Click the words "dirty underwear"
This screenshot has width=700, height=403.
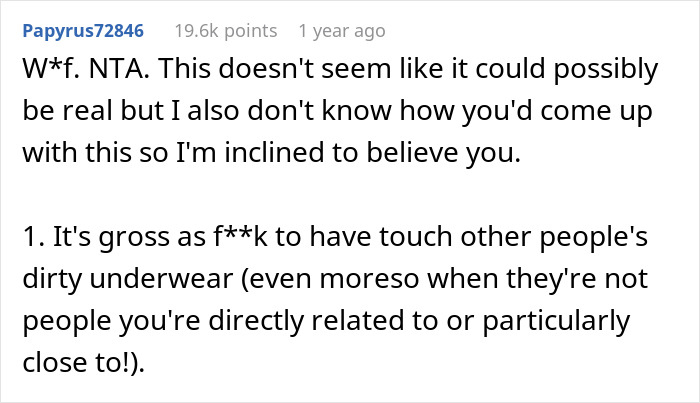tap(140, 280)
